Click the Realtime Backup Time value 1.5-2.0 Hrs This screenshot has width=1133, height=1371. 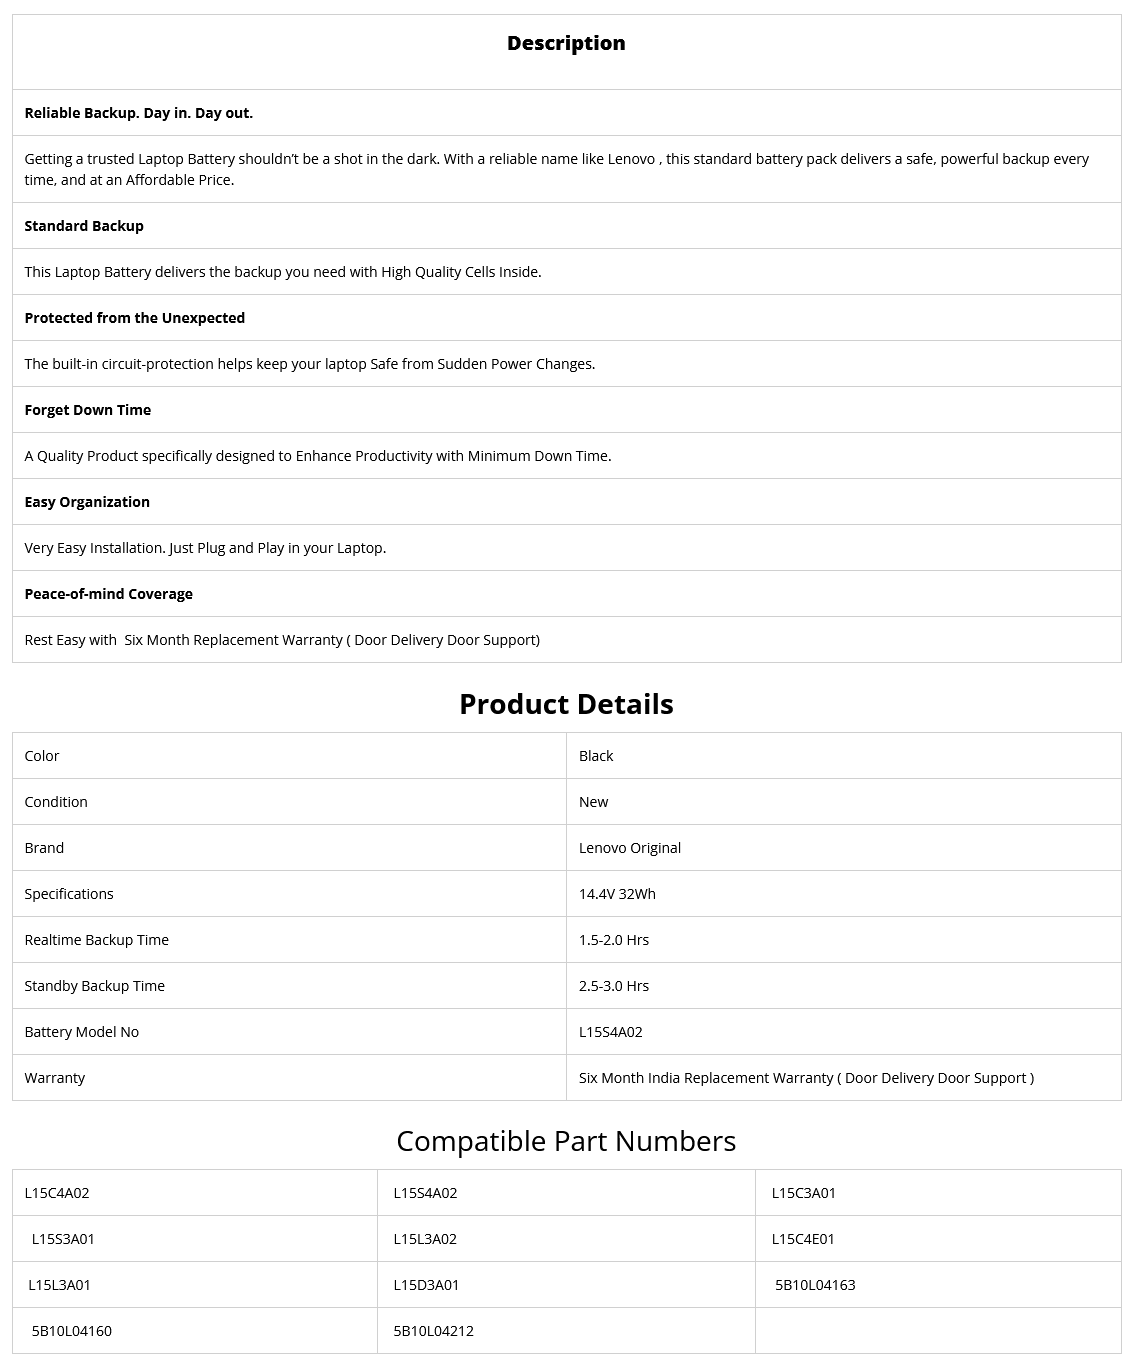tap(614, 940)
